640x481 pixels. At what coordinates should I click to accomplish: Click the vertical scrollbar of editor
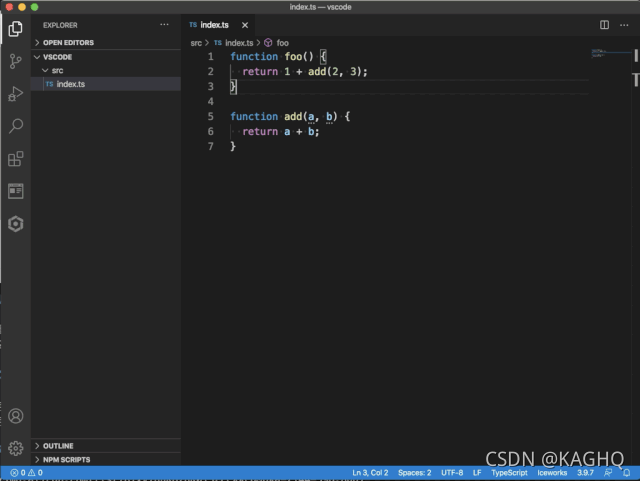[636, 257]
